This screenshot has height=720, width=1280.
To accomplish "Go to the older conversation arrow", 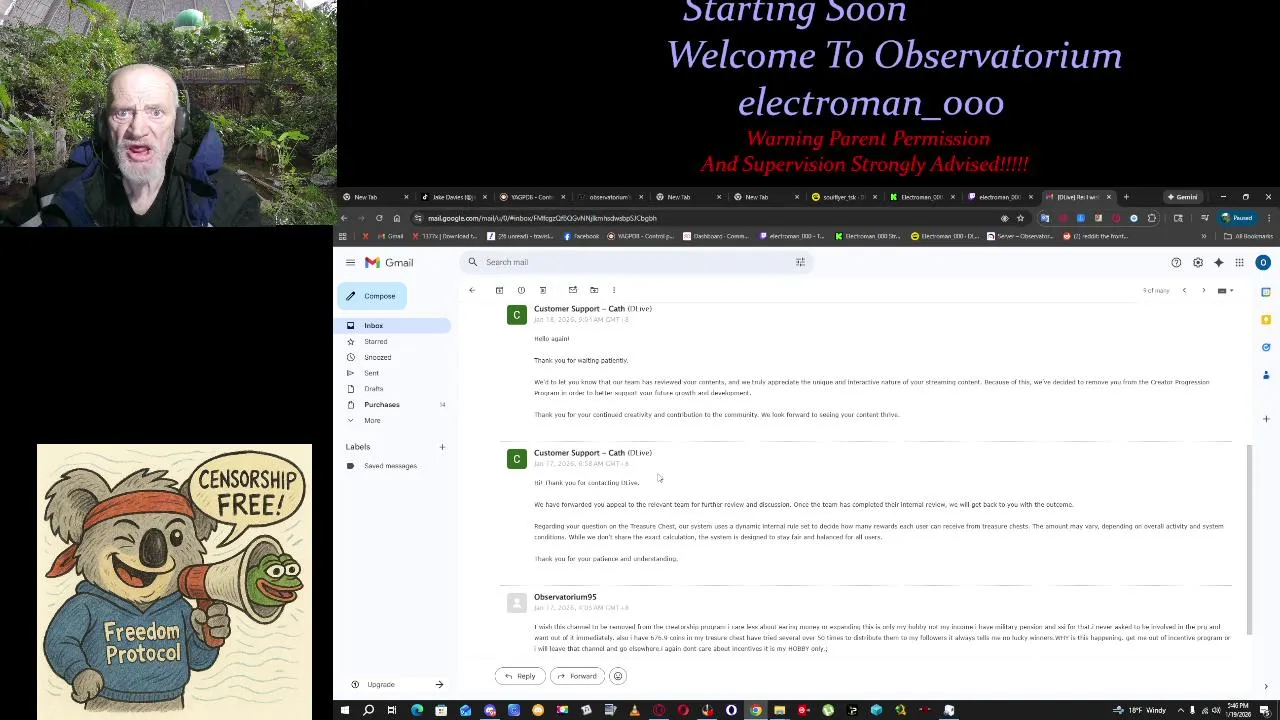I will point(1203,290).
